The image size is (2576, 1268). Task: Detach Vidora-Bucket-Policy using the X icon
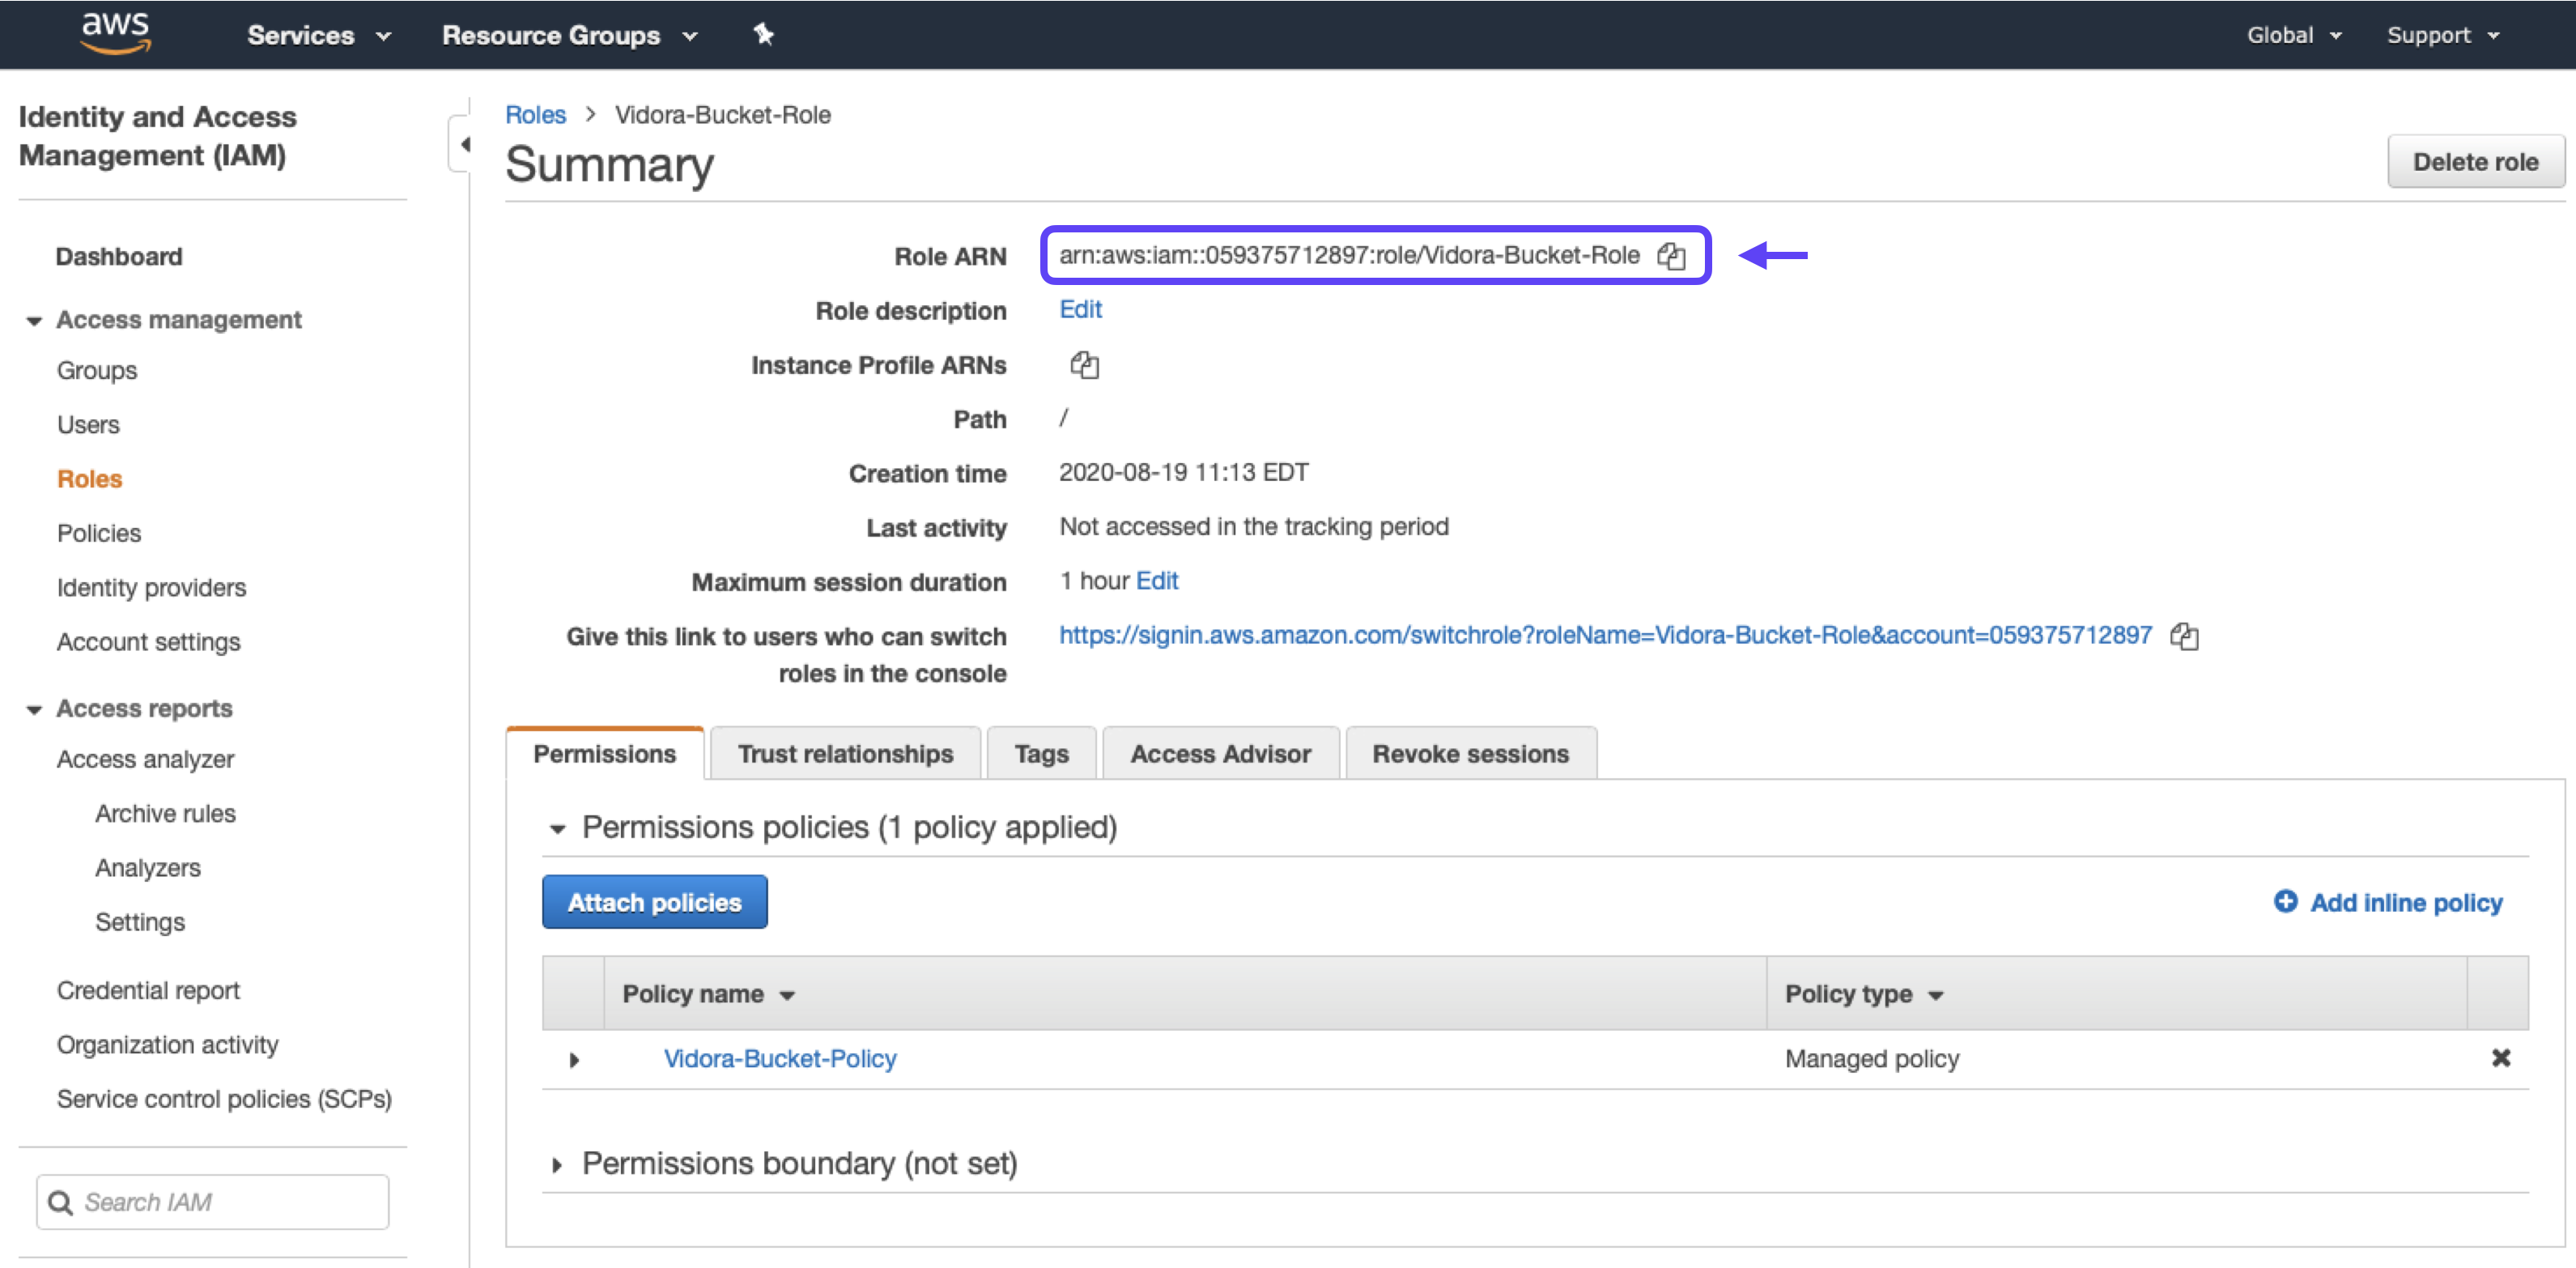2500,1058
